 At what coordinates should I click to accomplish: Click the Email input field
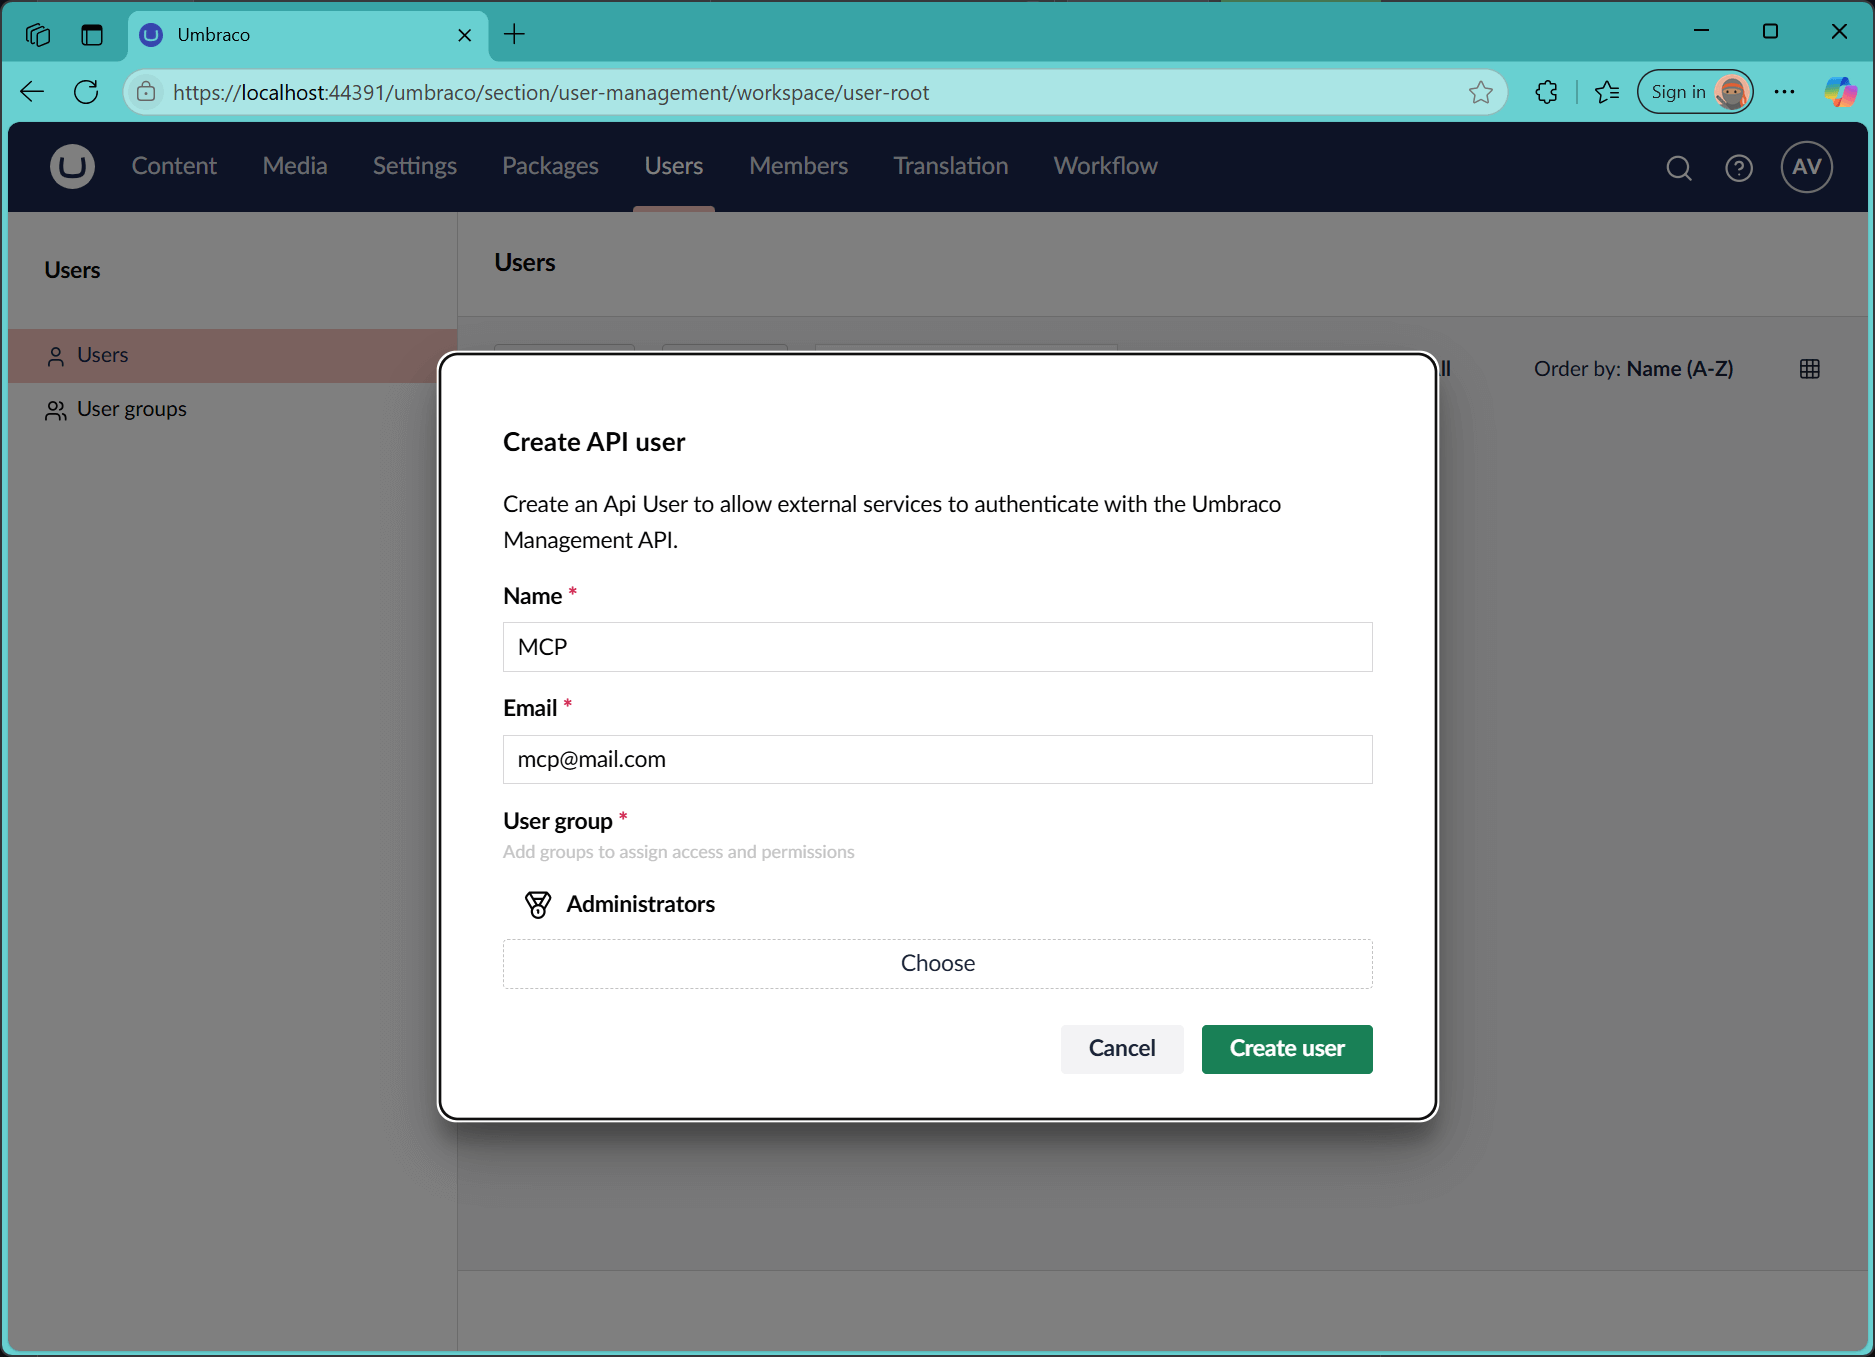[x=938, y=760]
